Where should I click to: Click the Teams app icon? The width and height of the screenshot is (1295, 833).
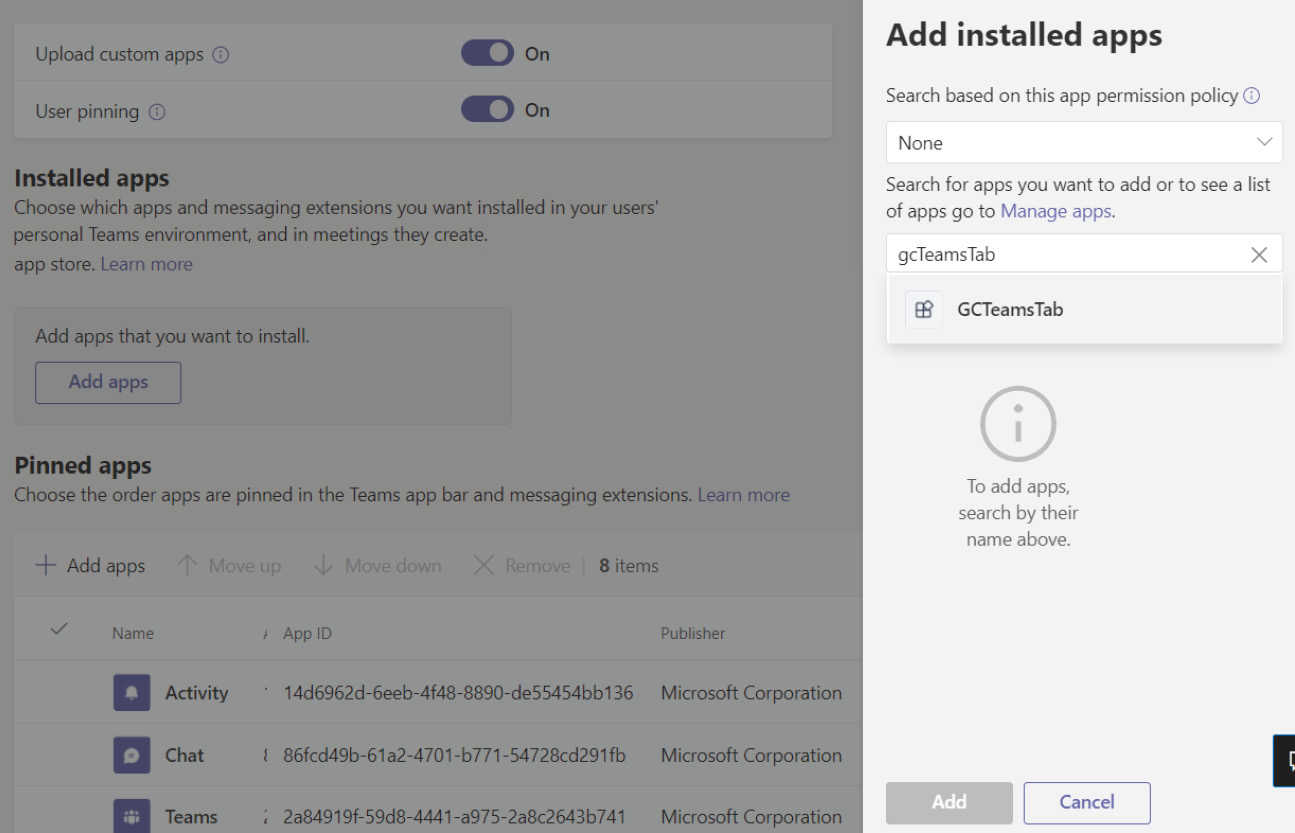tap(132, 816)
